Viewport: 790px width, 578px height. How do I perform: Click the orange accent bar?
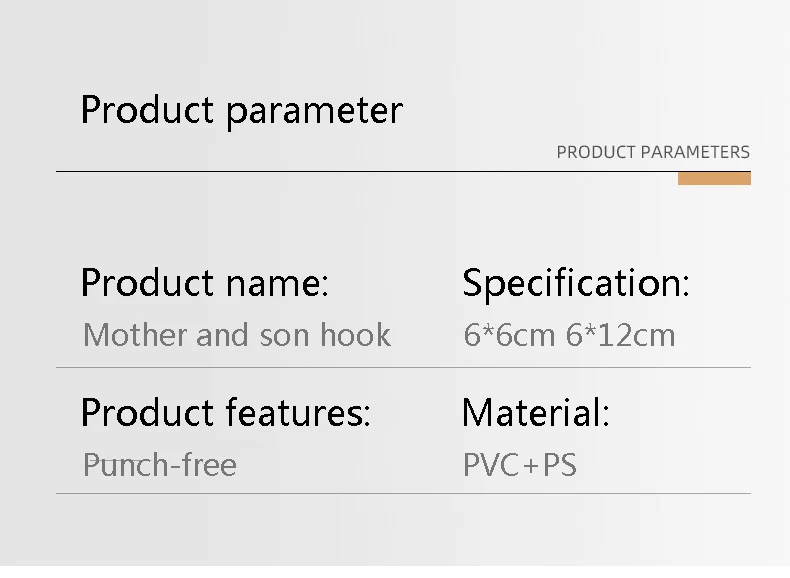click(x=714, y=179)
